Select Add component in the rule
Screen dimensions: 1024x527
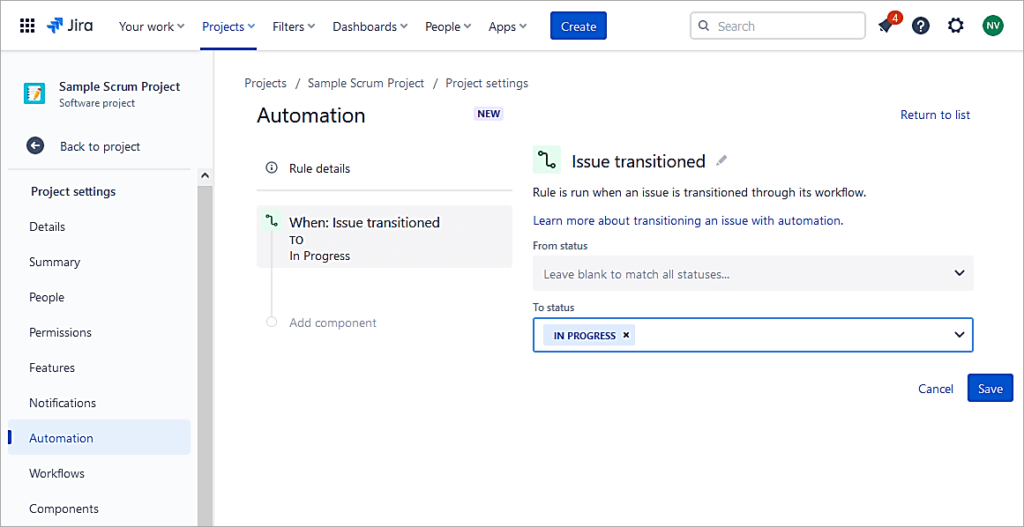click(x=332, y=323)
